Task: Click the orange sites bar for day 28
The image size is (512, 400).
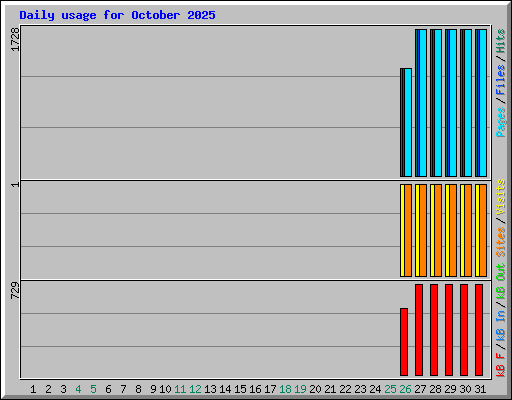Action: 438,230
